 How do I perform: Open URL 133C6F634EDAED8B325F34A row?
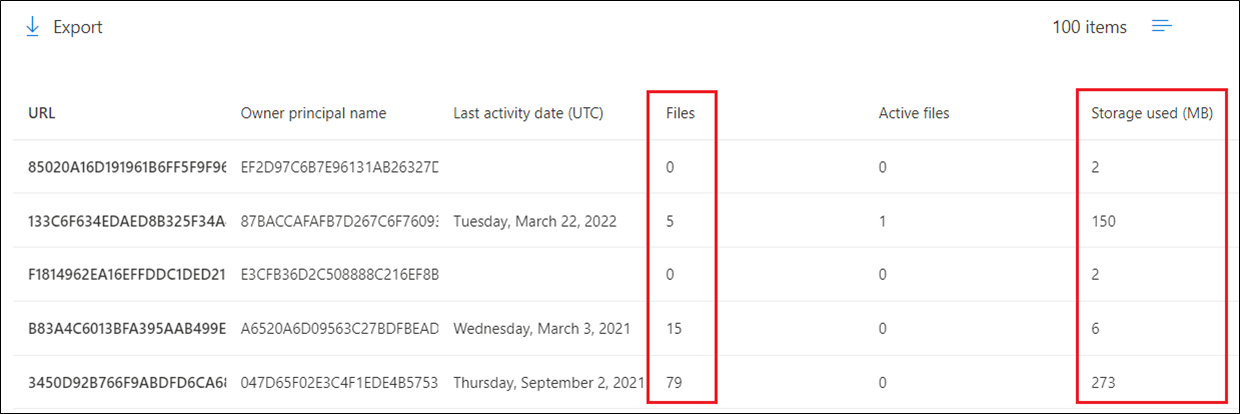pos(127,221)
